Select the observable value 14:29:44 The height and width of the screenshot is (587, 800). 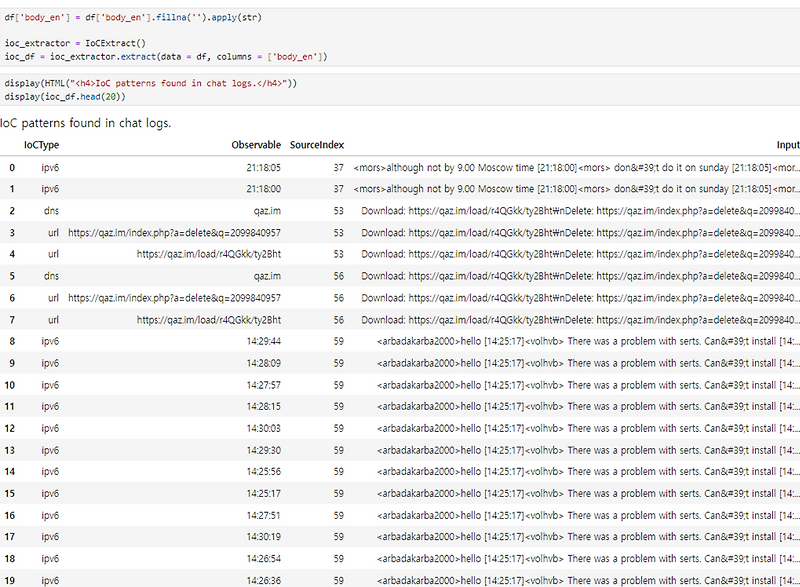[x=263, y=341]
